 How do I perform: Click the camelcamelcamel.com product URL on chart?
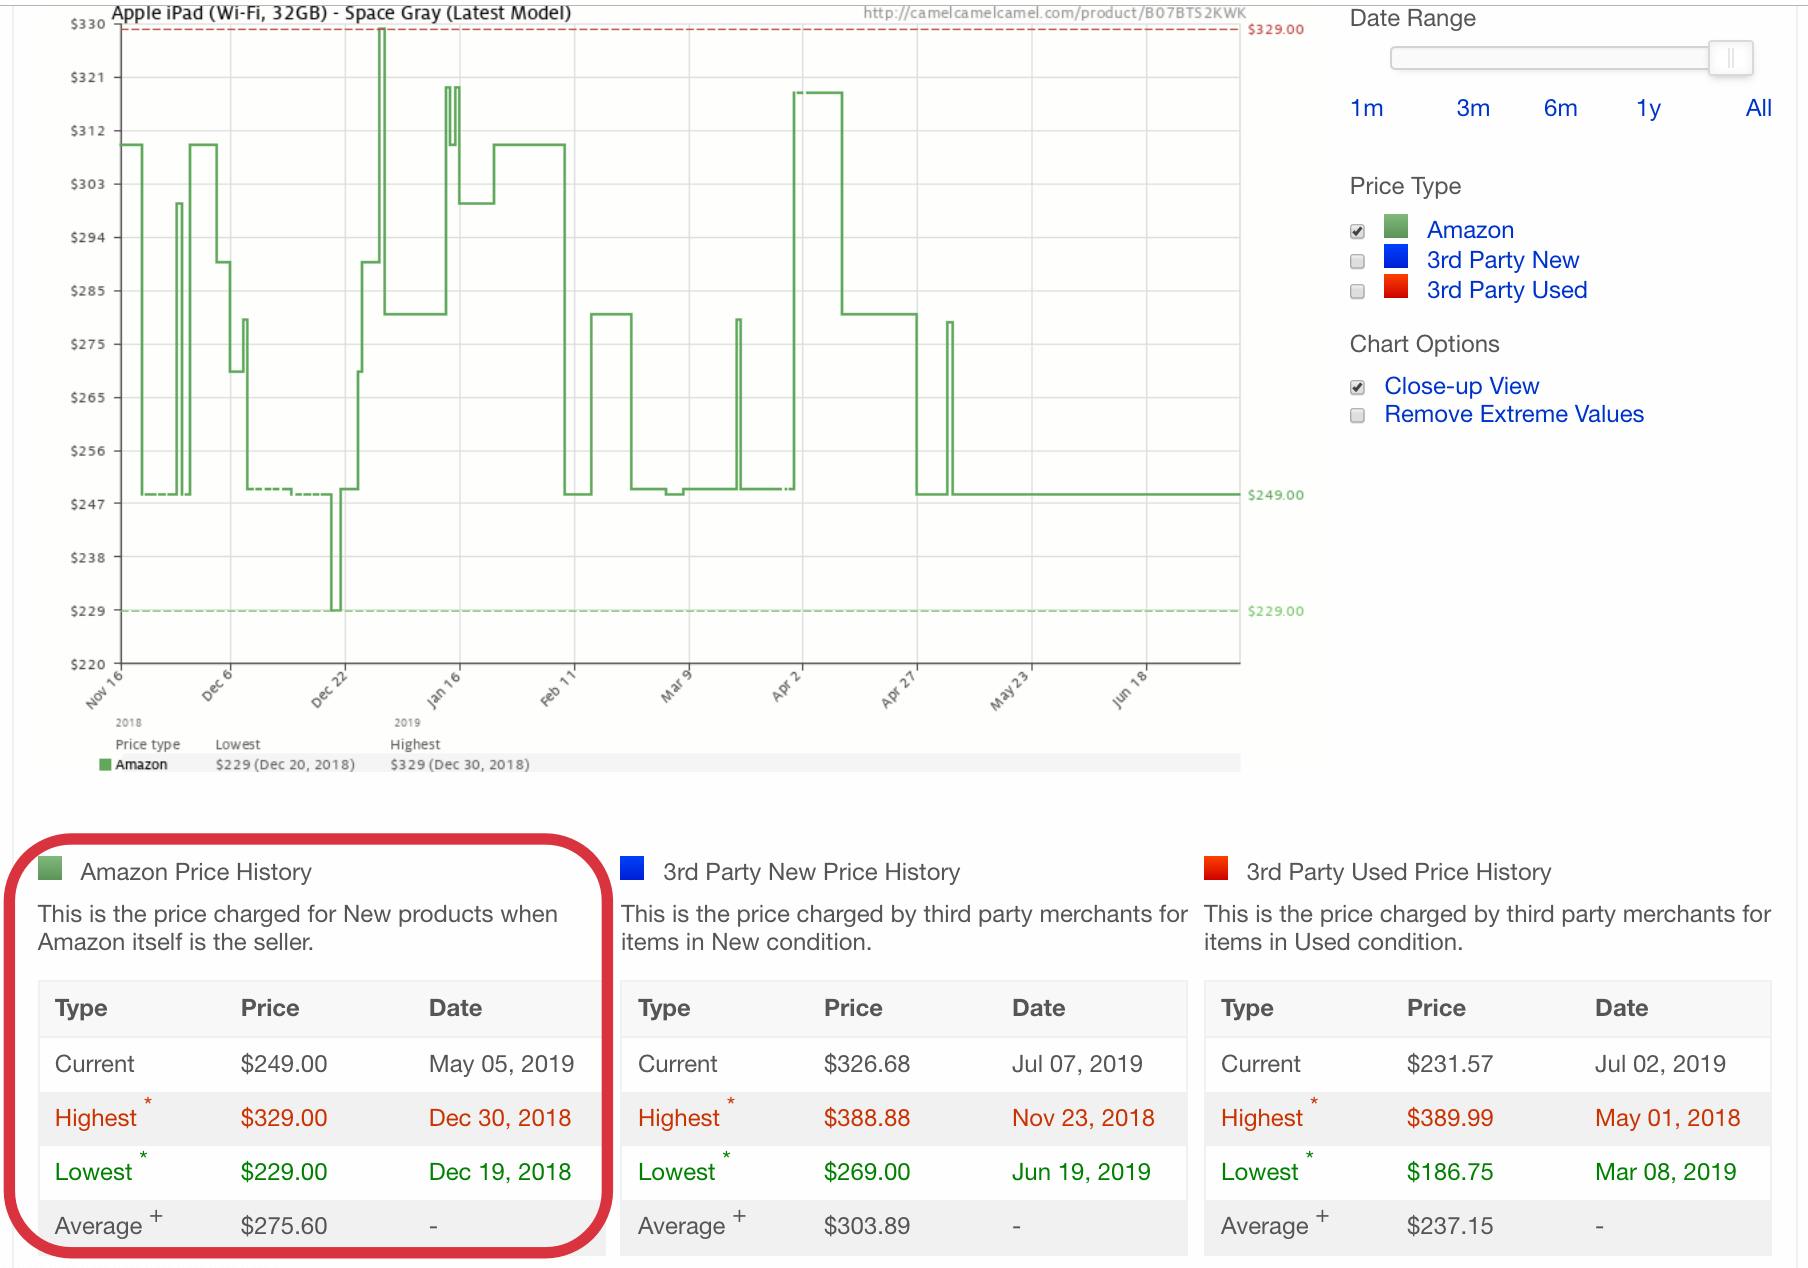tap(1054, 13)
